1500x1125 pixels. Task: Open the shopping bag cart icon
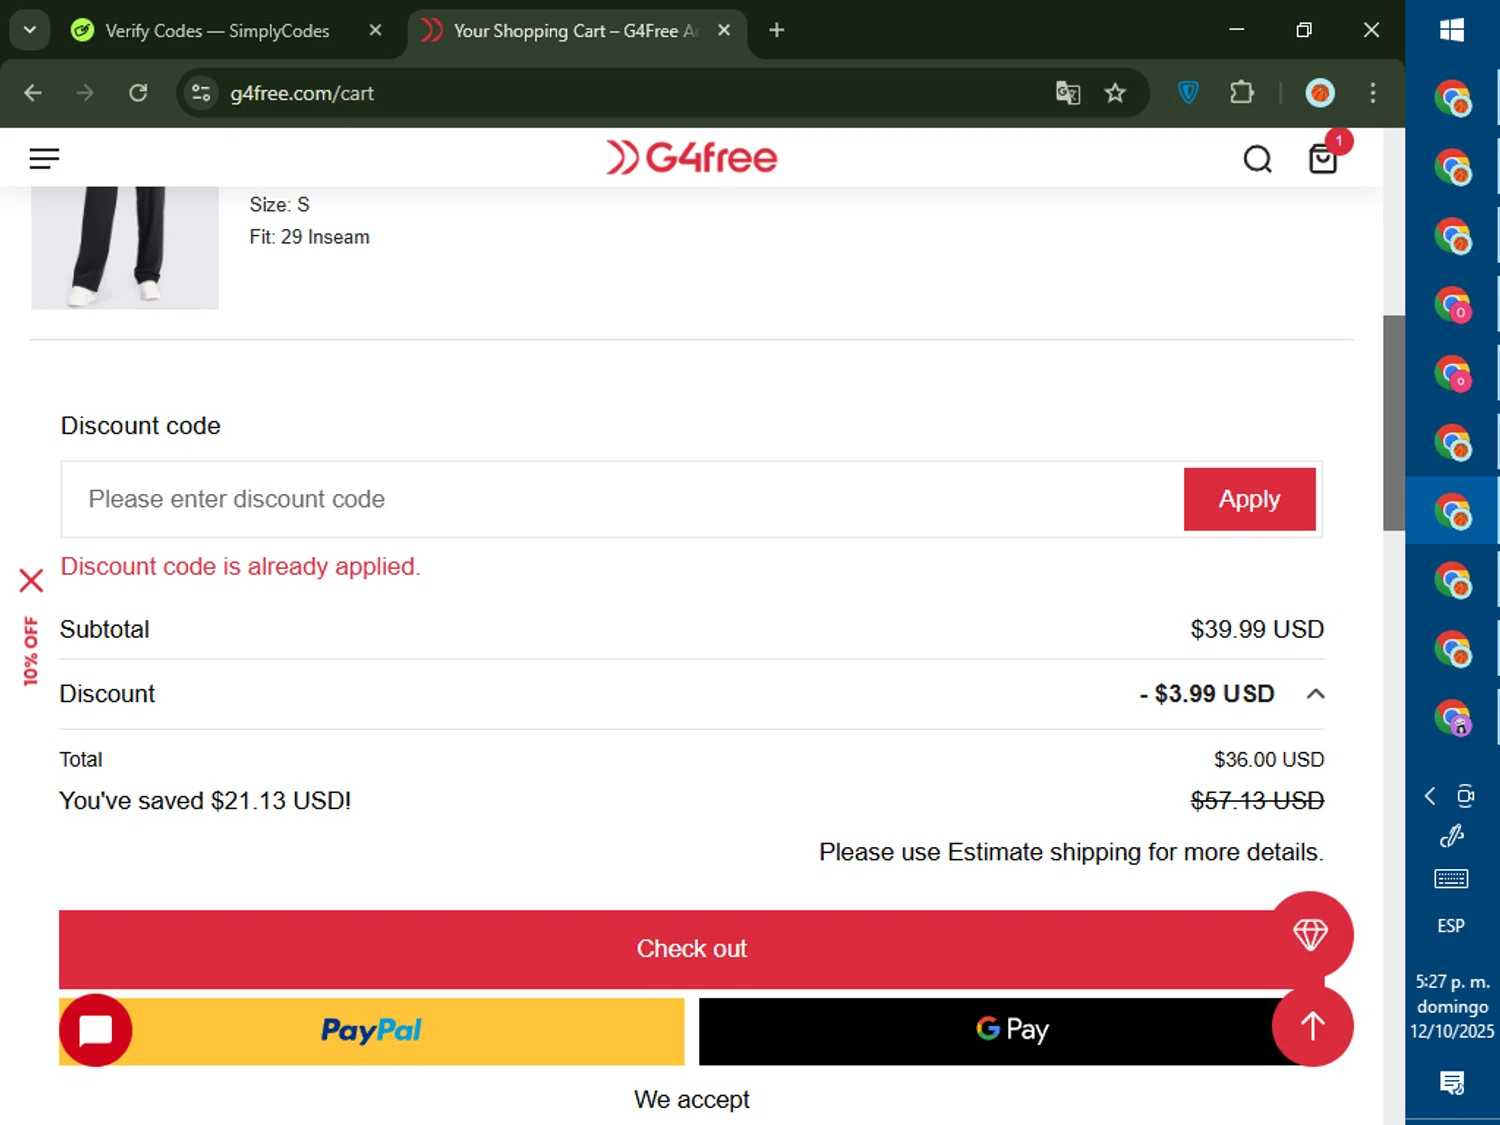[x=1323, y=159]
